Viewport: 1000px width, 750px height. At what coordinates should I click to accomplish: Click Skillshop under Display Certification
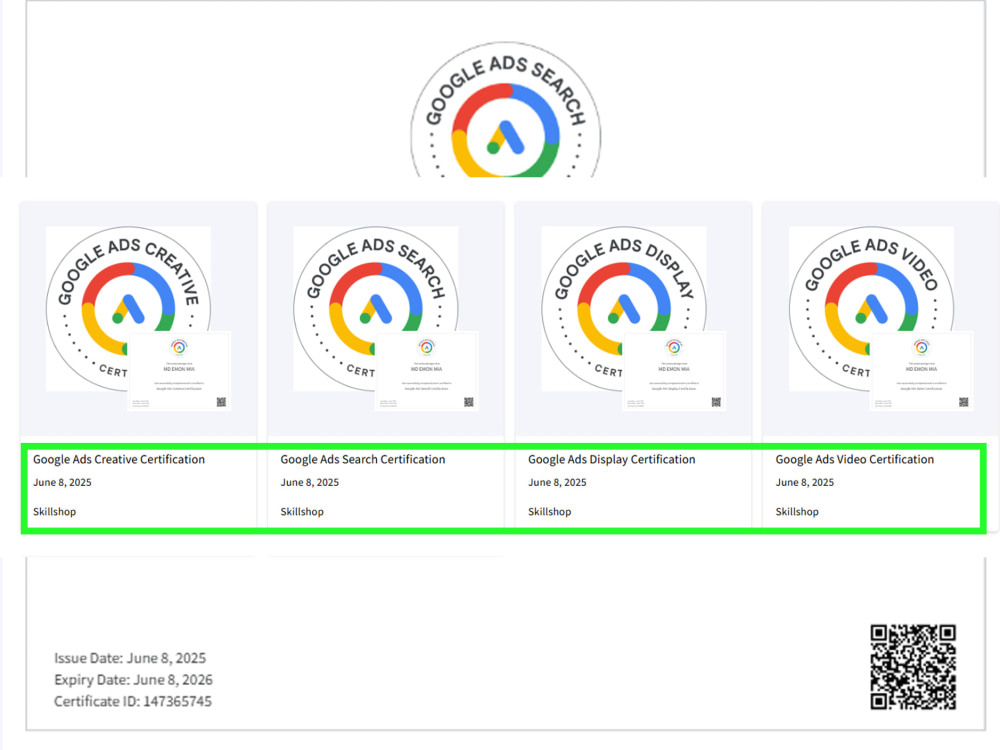[549, 511]
